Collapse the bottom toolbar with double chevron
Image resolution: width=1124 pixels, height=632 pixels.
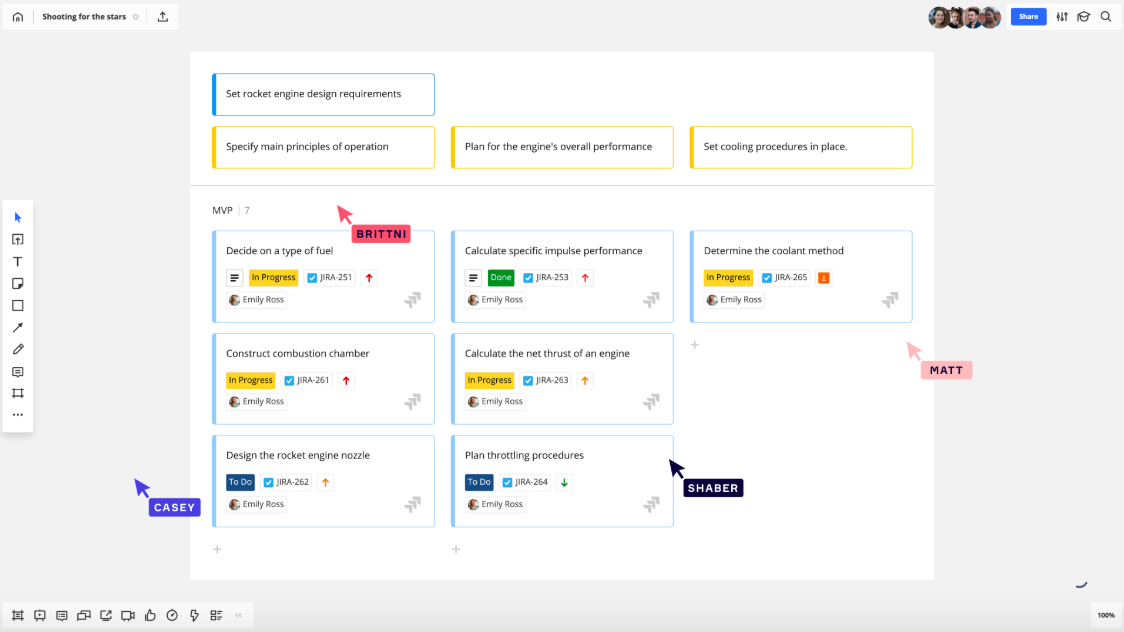[x=238, y=615]
